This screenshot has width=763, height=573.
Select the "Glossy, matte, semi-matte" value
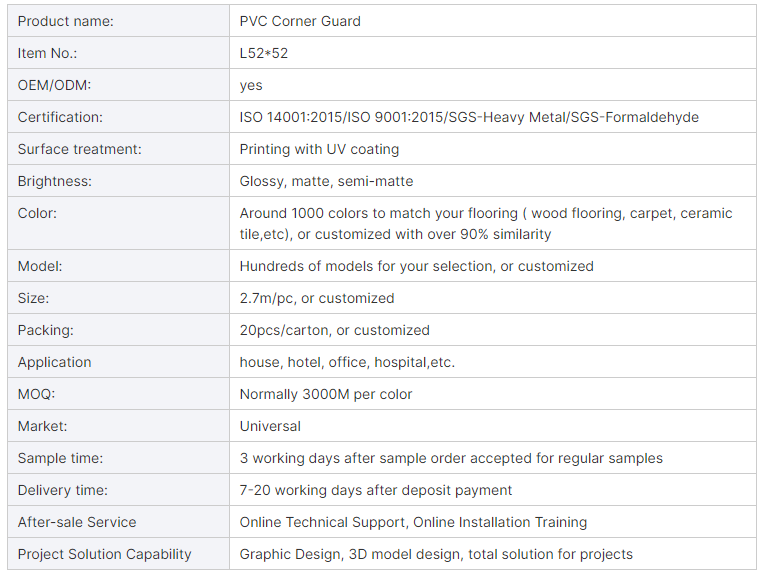(326, 181)
